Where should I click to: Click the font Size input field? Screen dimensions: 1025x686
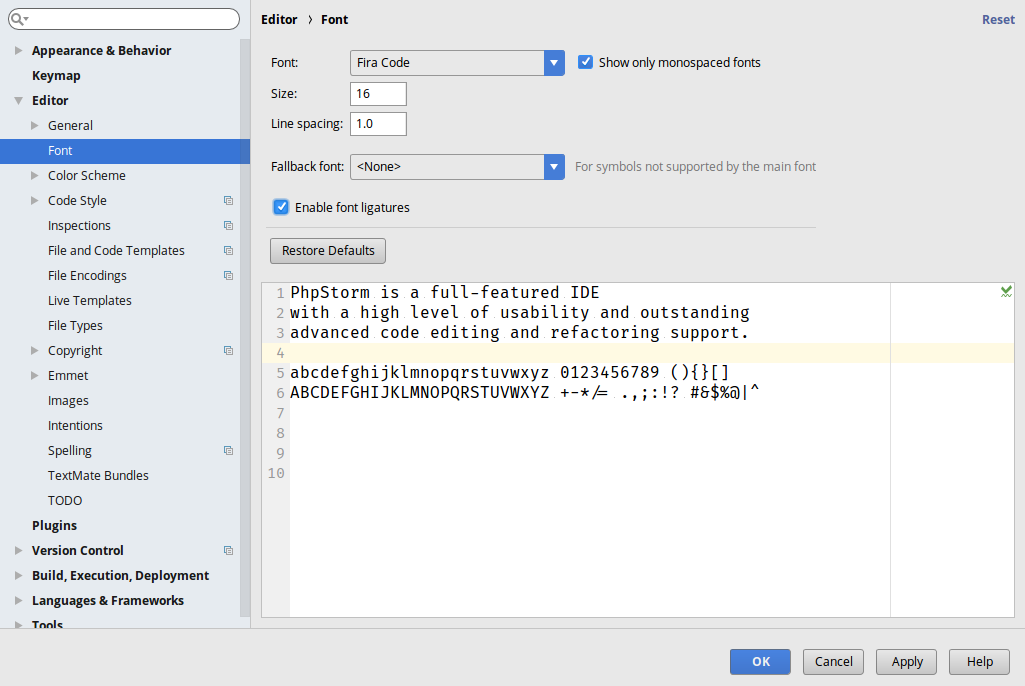pos(378,94)
